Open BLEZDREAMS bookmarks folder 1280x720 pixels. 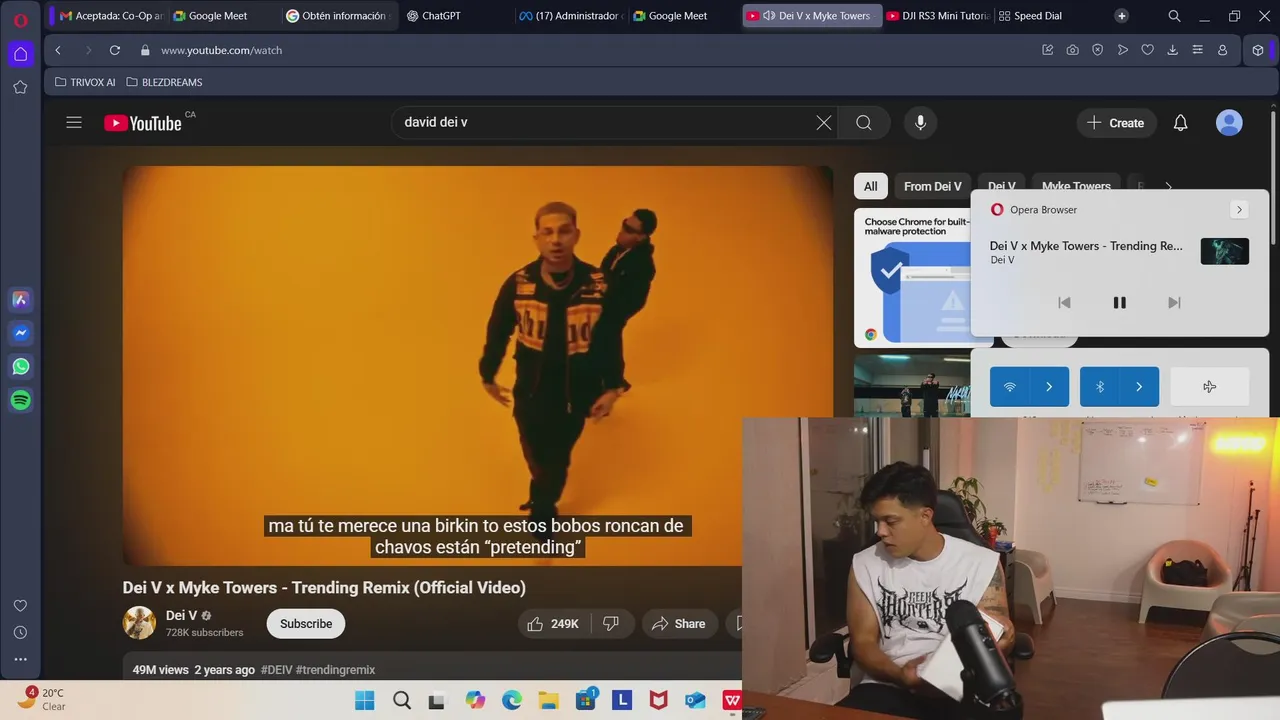coord(164,82)
